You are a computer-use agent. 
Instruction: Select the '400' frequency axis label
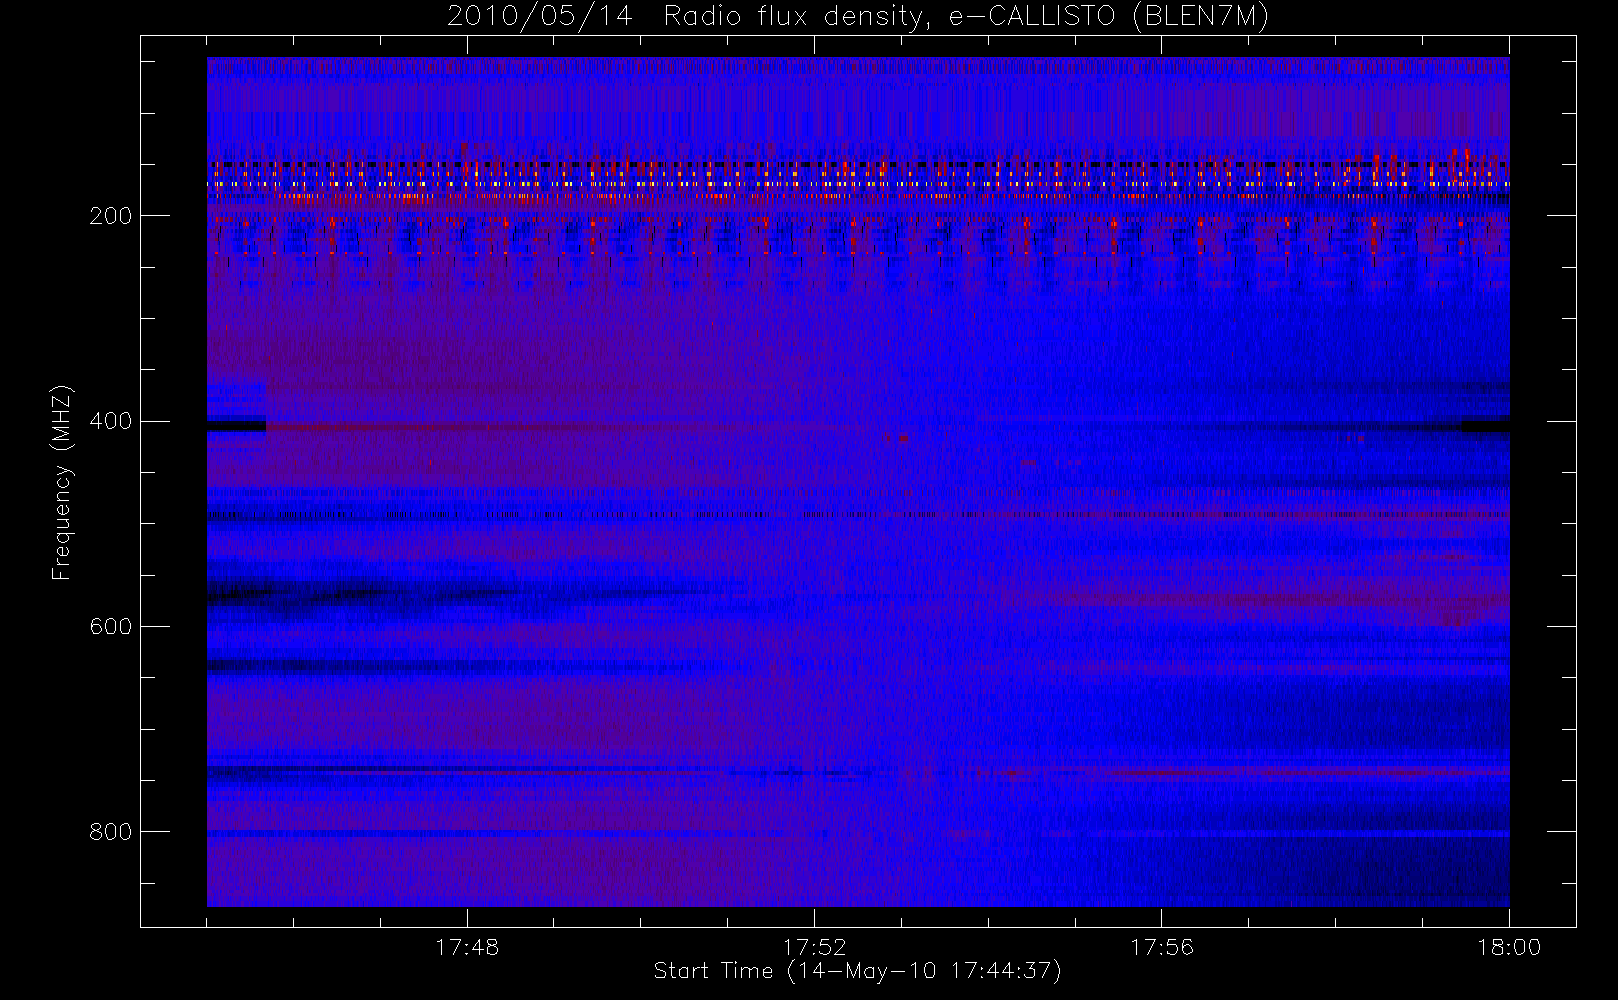(111, 421)
